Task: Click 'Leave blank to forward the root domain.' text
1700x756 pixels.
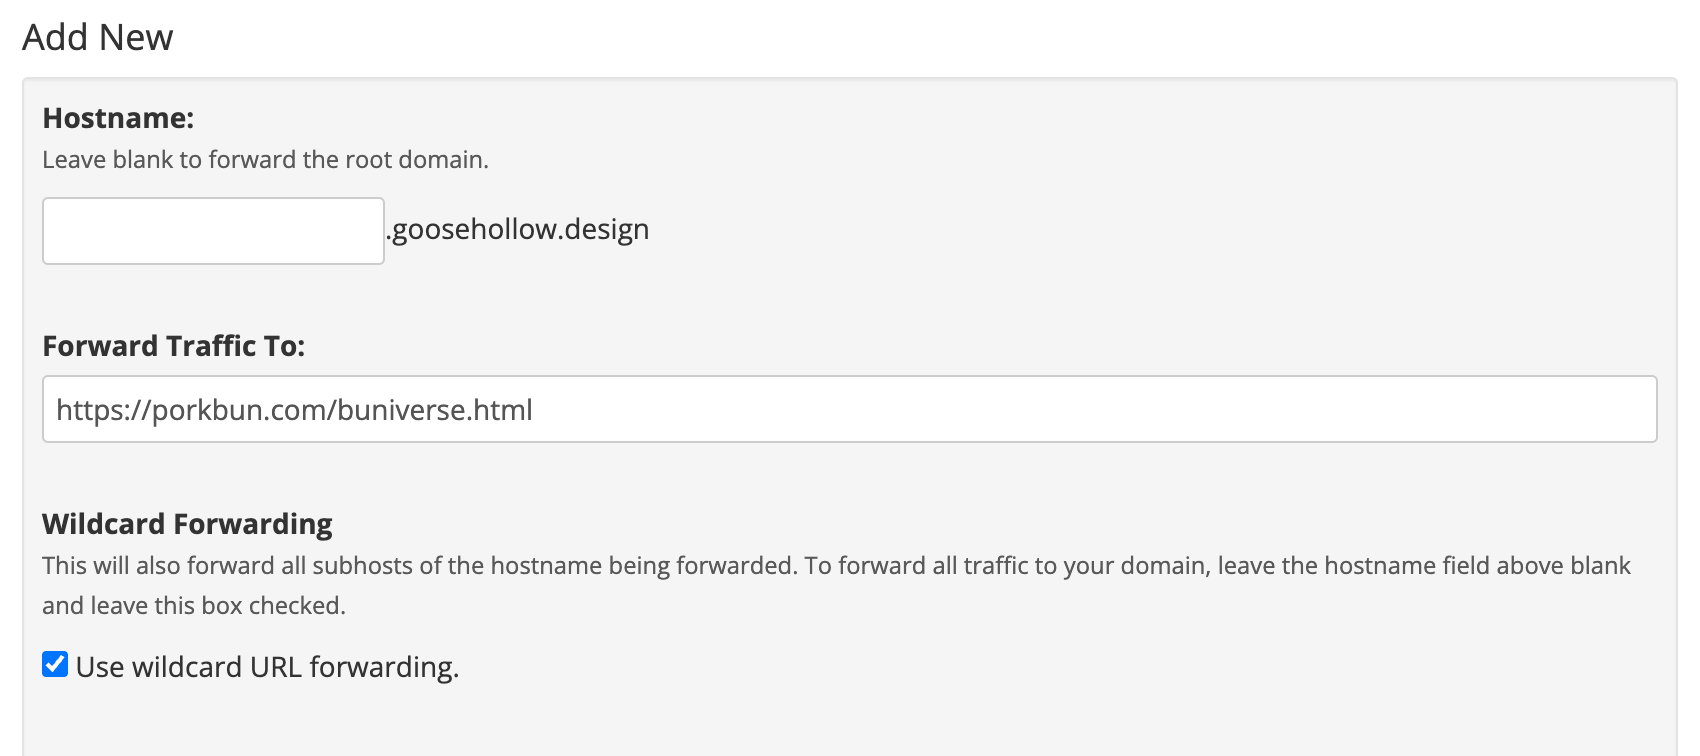Action: (265, 160)
